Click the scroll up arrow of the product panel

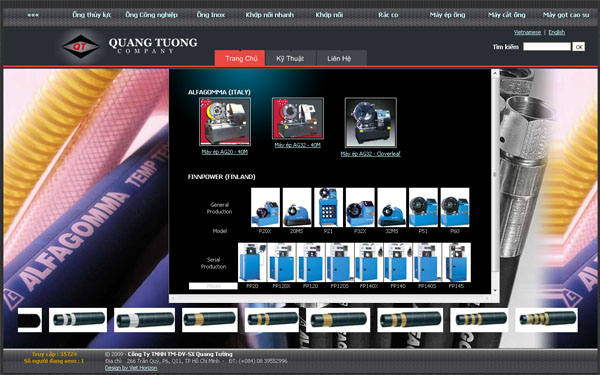pos(495,73)
